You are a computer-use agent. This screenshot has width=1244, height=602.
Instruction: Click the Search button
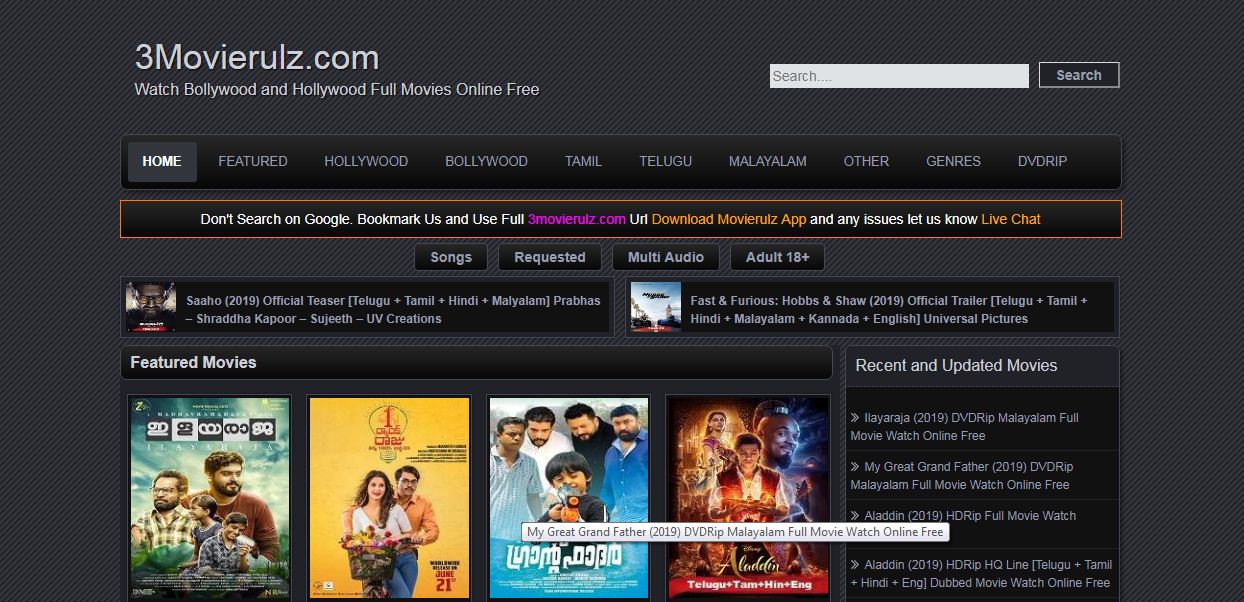coord(1079,75)
